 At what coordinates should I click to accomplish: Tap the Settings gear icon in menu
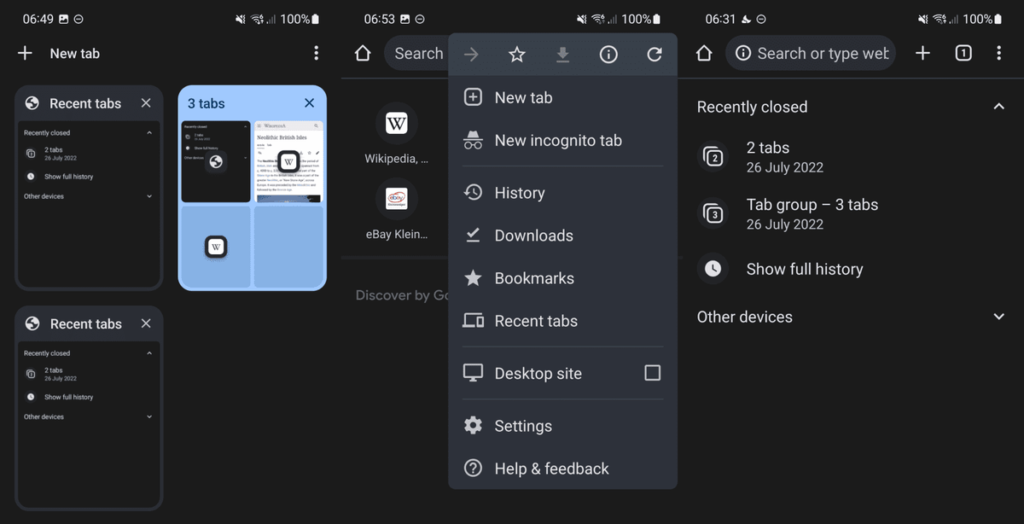click(473, 426)
